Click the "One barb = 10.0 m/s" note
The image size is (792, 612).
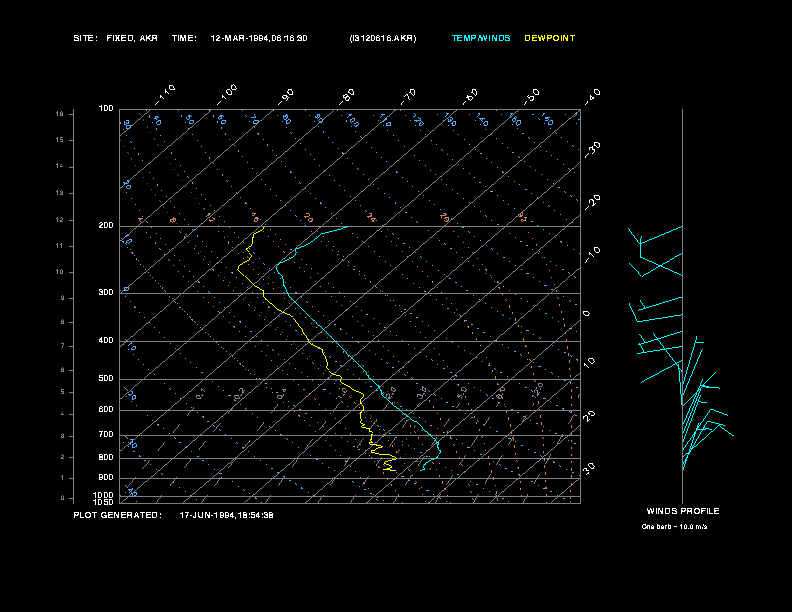[x=674, y=527]
